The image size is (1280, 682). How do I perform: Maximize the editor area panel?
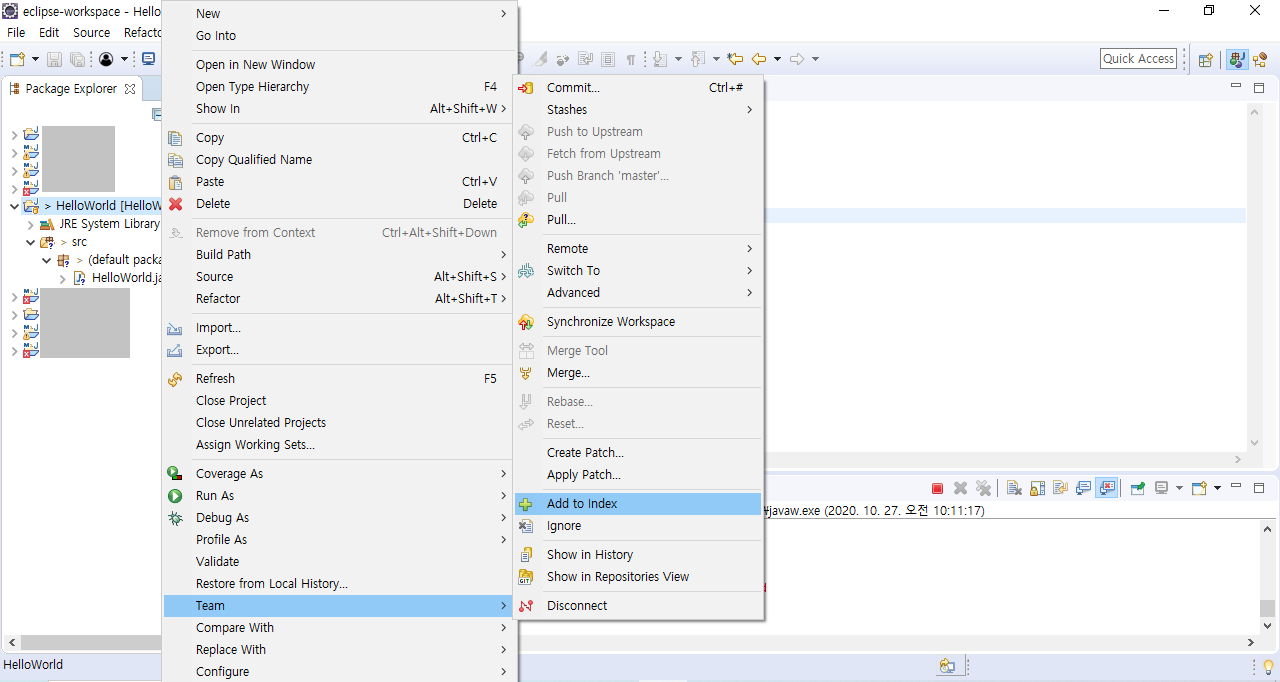1258,88
